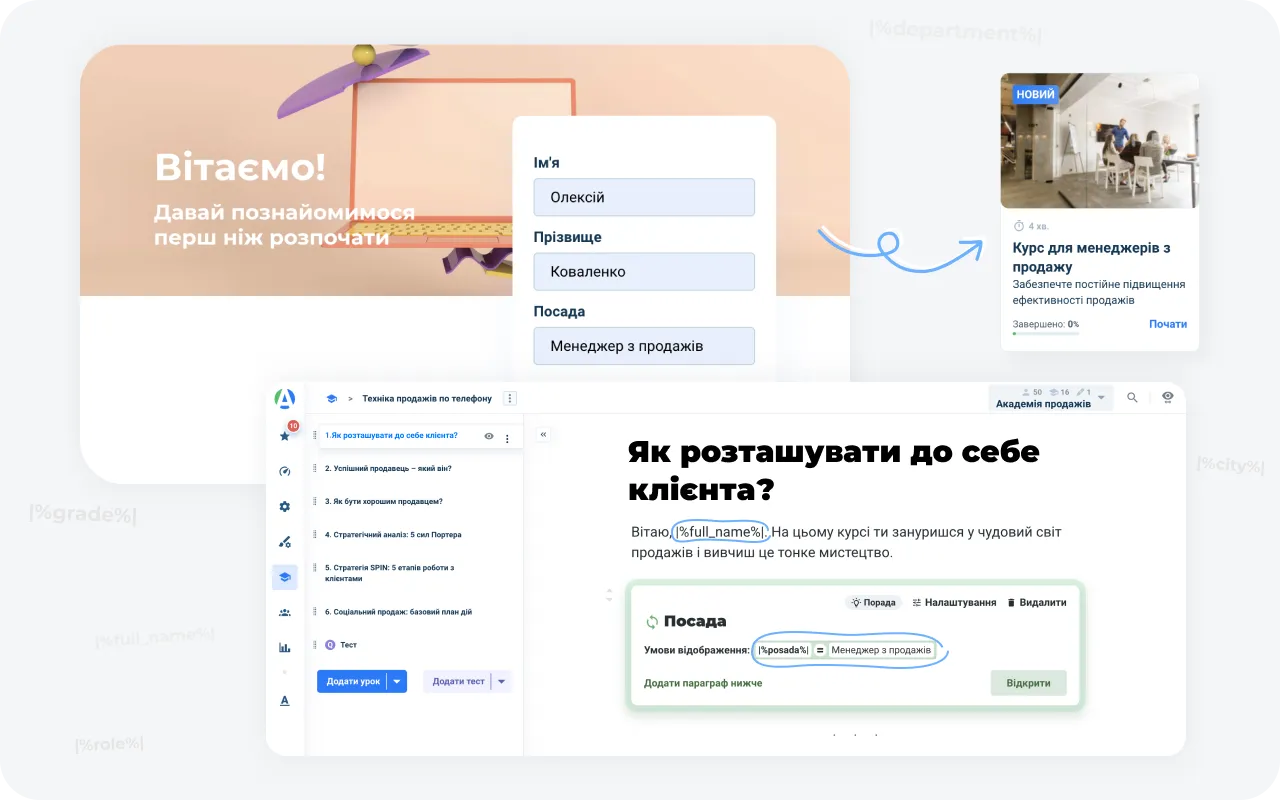Toggle visibility of lesson 'Як розташувати до себе клієнта?'
The width and height of the screenshot is (1280, 800).
[x=488, y=436]
